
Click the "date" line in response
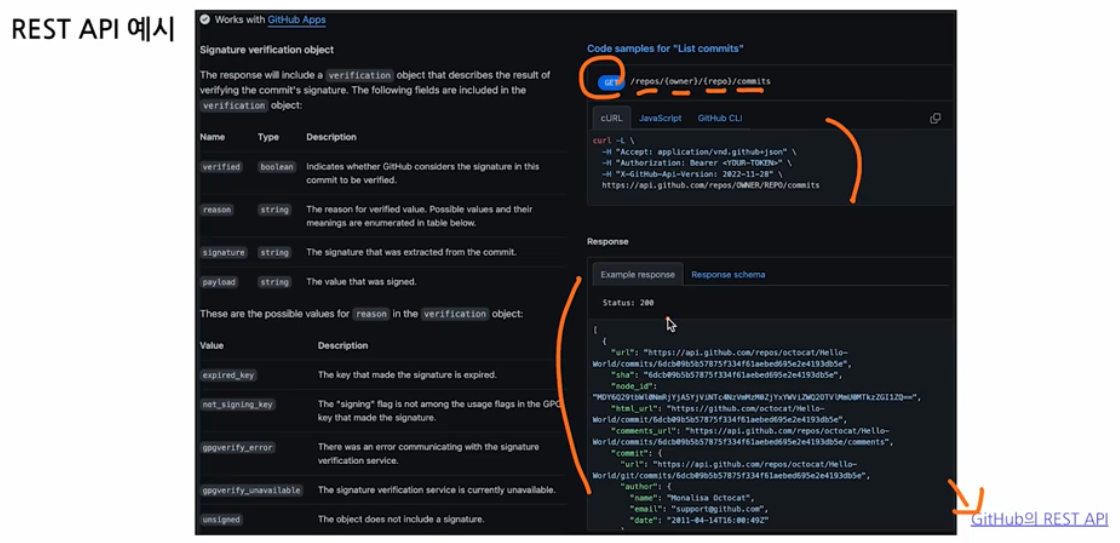click(699, 521)
